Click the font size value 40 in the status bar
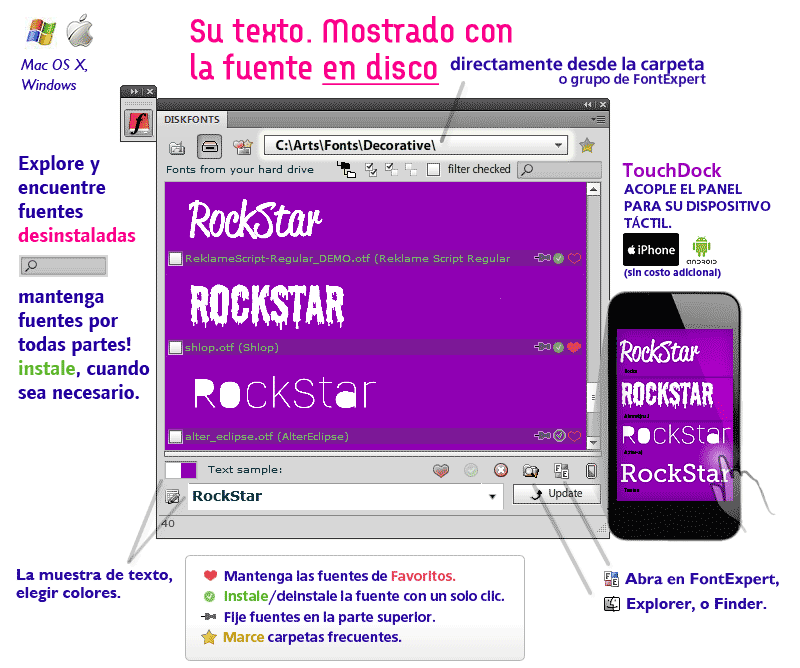The width and height of the screenshot is (800, 668). pyautogui.click(x=168, y=523)
